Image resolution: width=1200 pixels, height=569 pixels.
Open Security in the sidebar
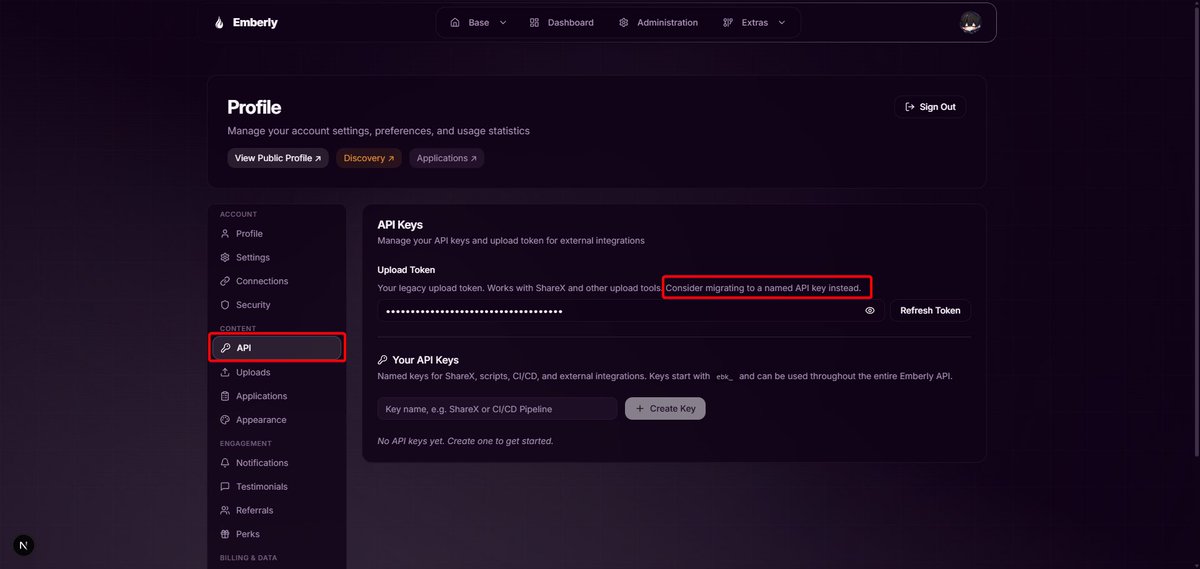click(x=278, y=305)
